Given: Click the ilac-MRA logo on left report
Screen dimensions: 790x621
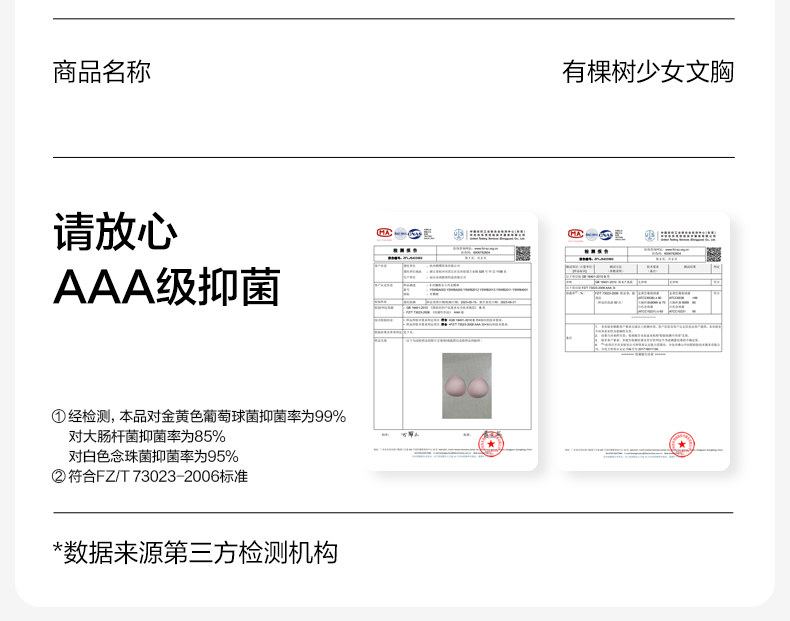Looking at the screenshot, I should coord(399,233).
